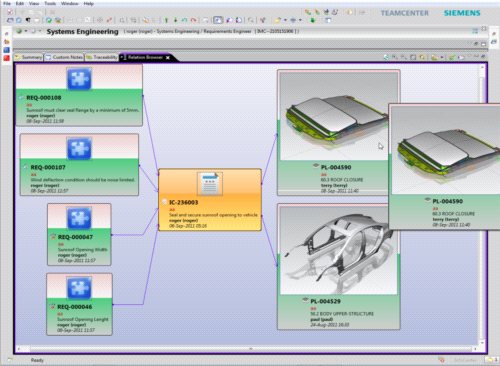This screenshot has height=366, width=500.
Task: Toggle the highlighted boxed icon in main toolbar
Action: pyautogui.click(x=218, y=20)
